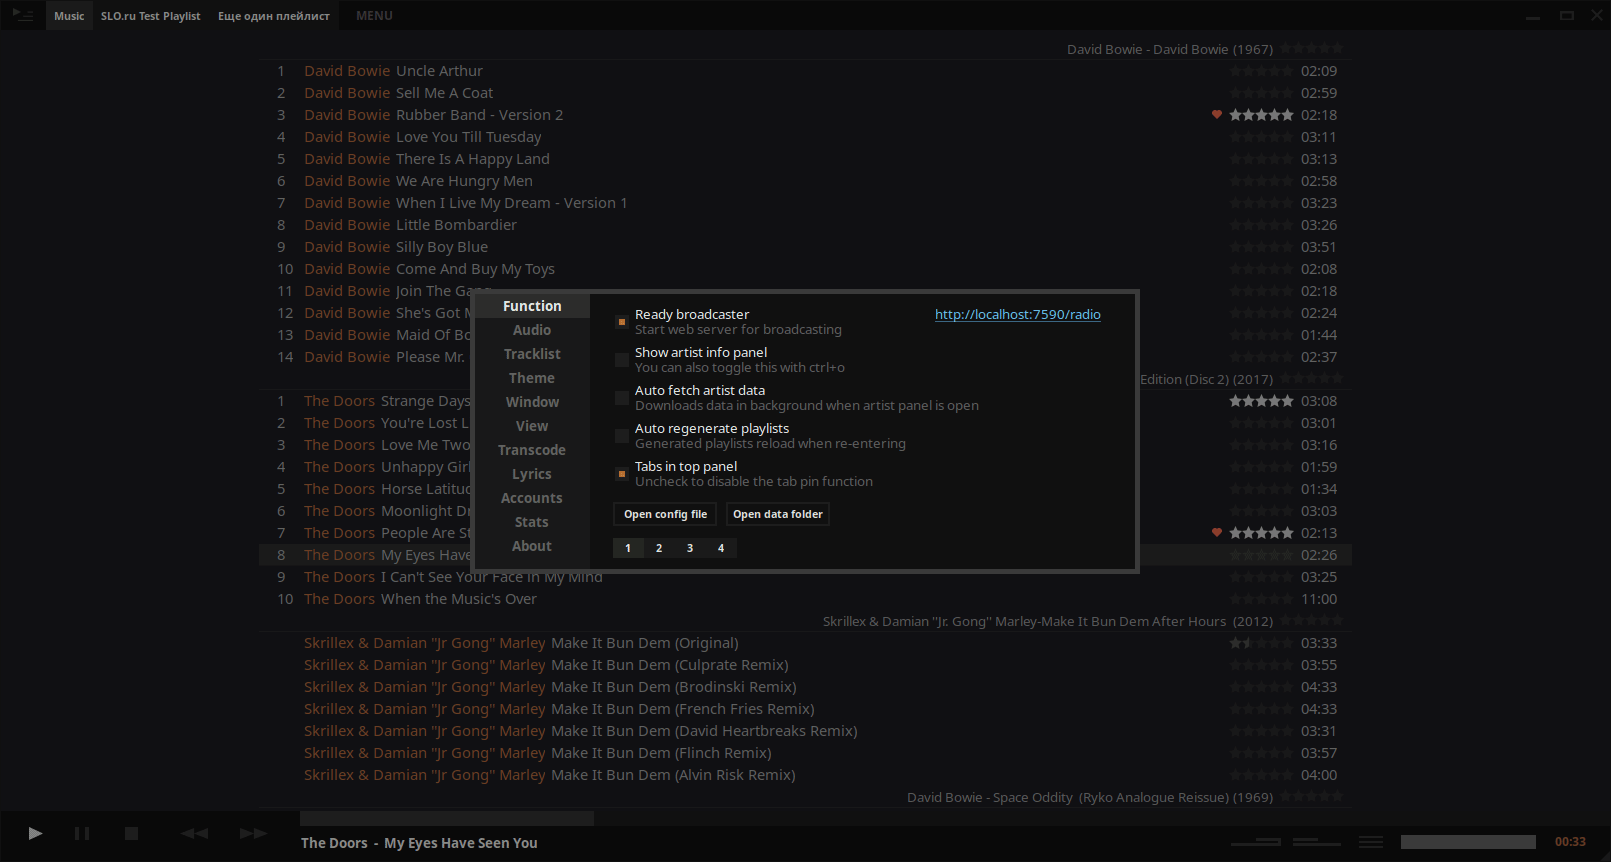Enable Auto regenerate playlists checkbox
This screenshot has height=862, width=1611.
click(x=622, y=436)
